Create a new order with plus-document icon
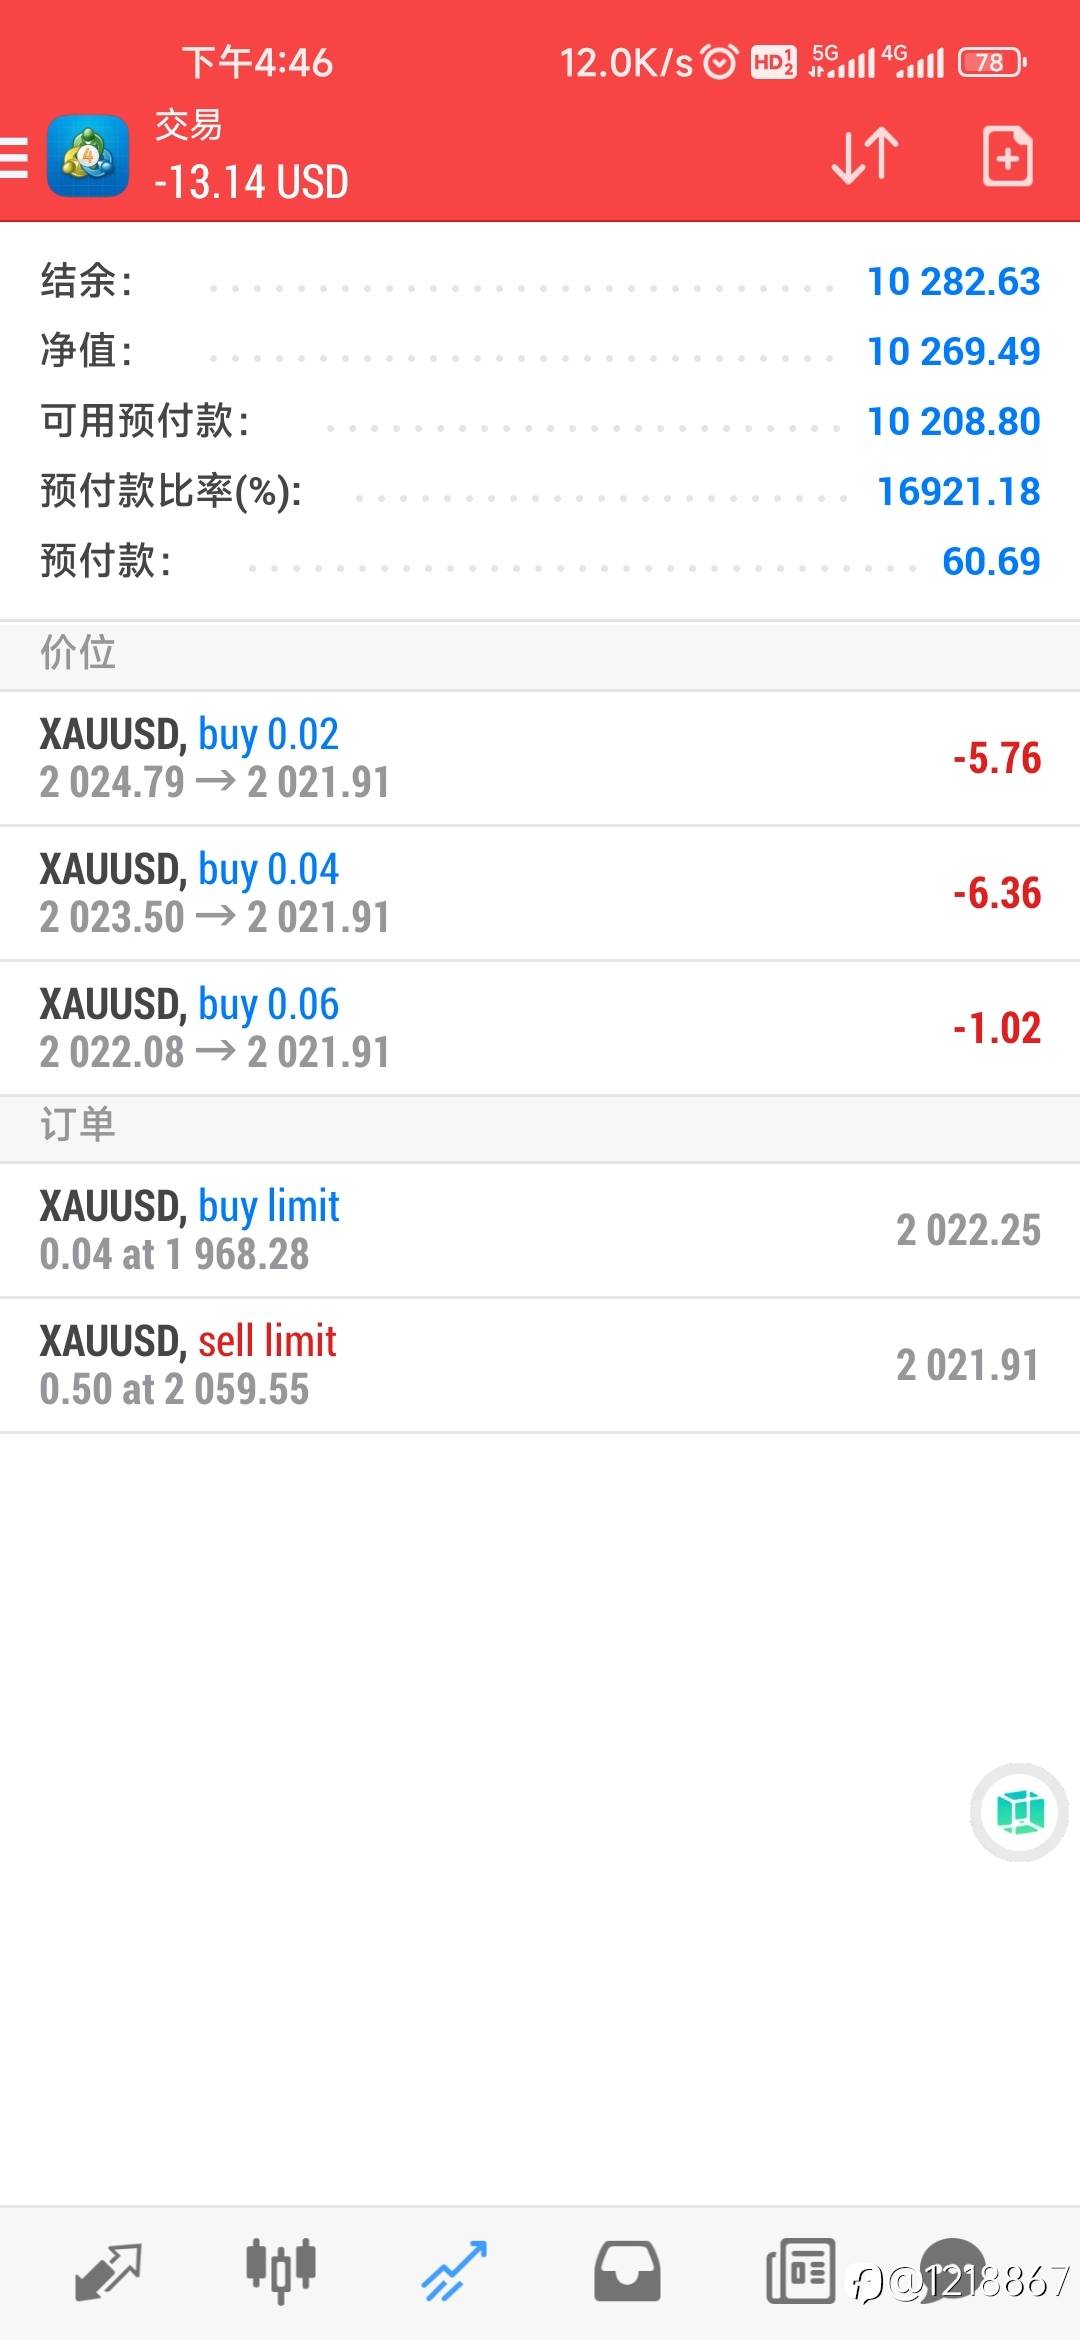Screen dimensions: 1080x2340 pos(1007,156)
